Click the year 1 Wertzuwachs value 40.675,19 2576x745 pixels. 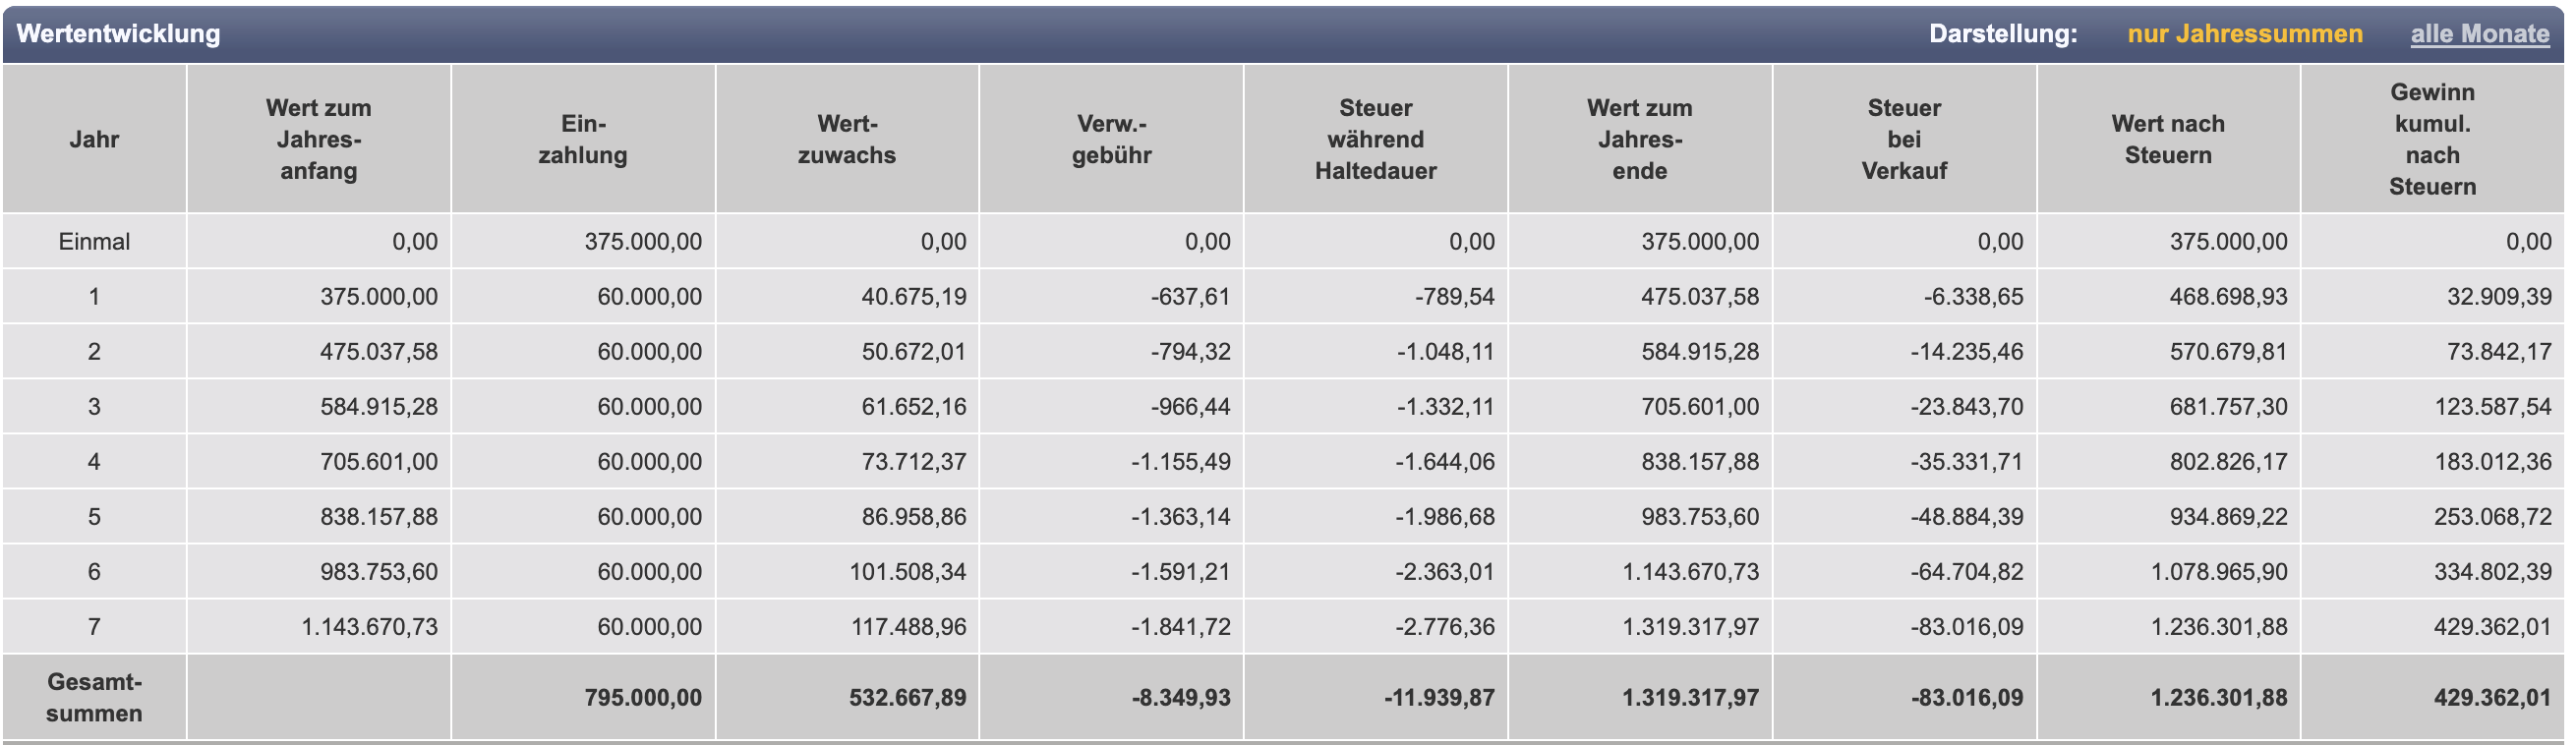[913, 296]
